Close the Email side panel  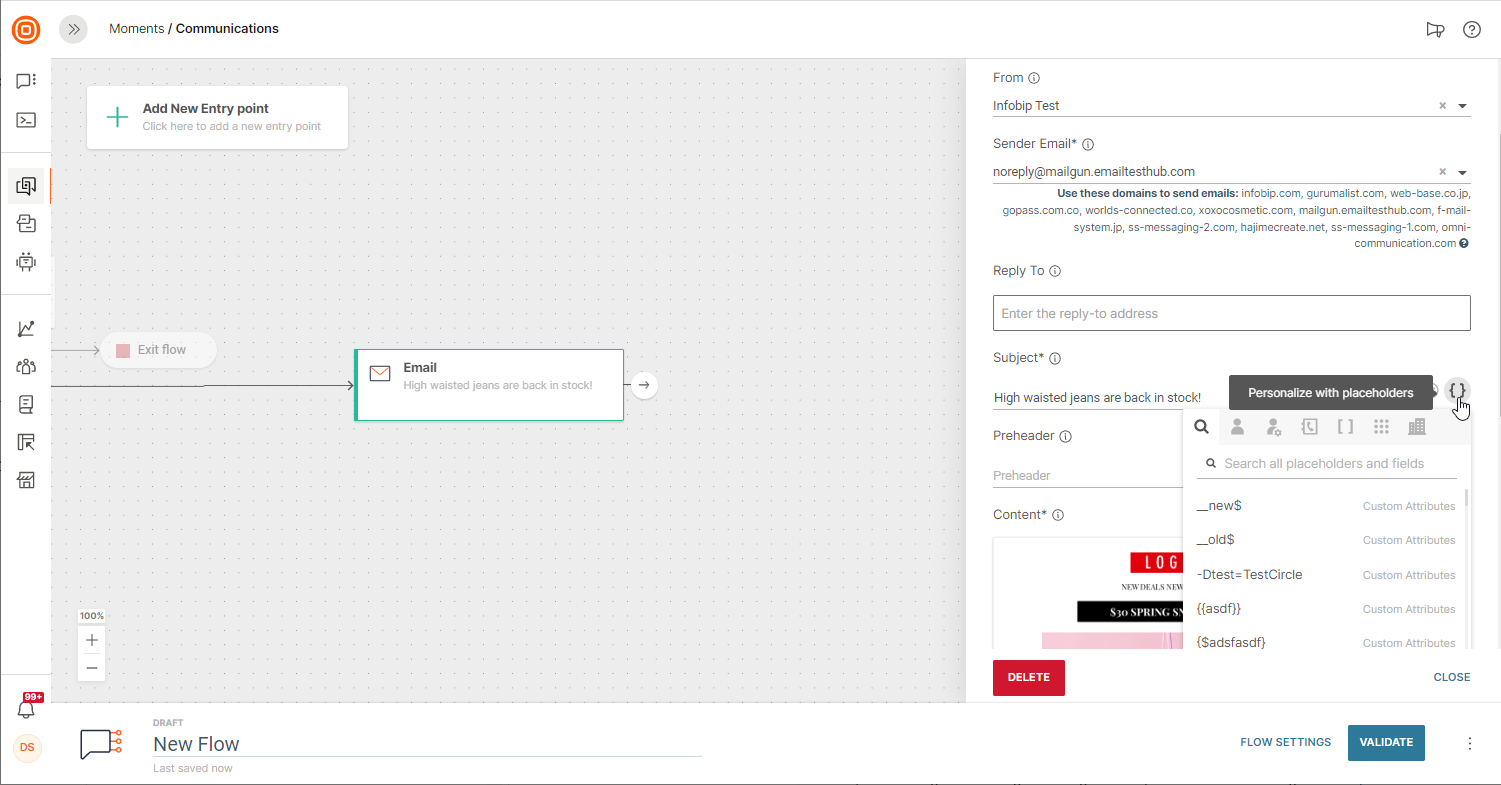1452,678
